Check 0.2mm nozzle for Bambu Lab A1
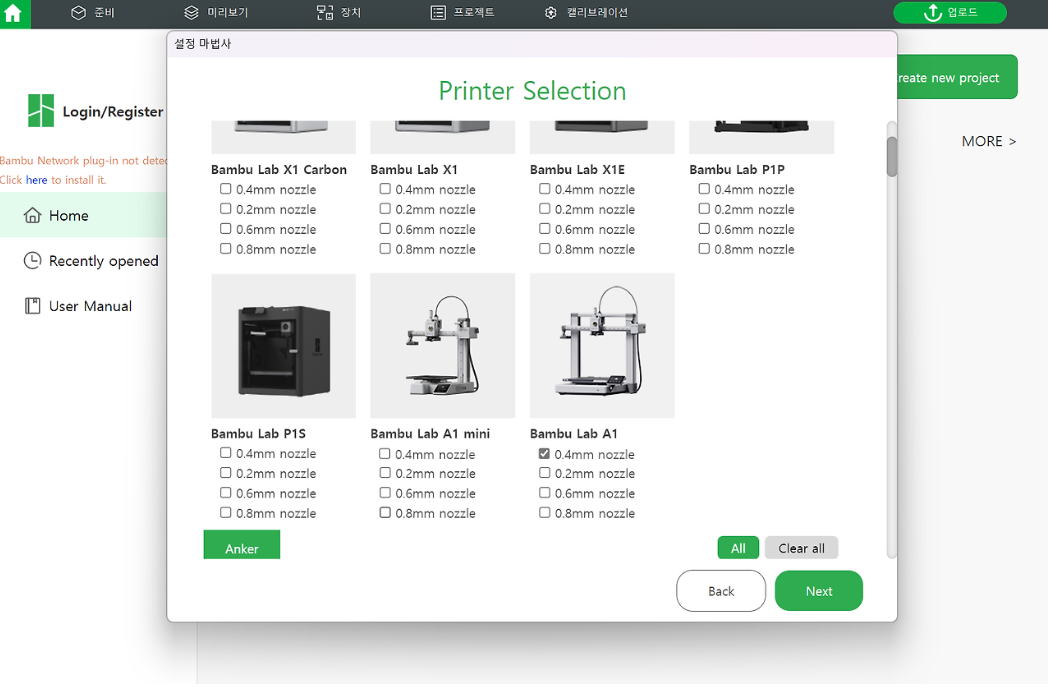The image size is (1050, 688). click(x=544, y=473)
